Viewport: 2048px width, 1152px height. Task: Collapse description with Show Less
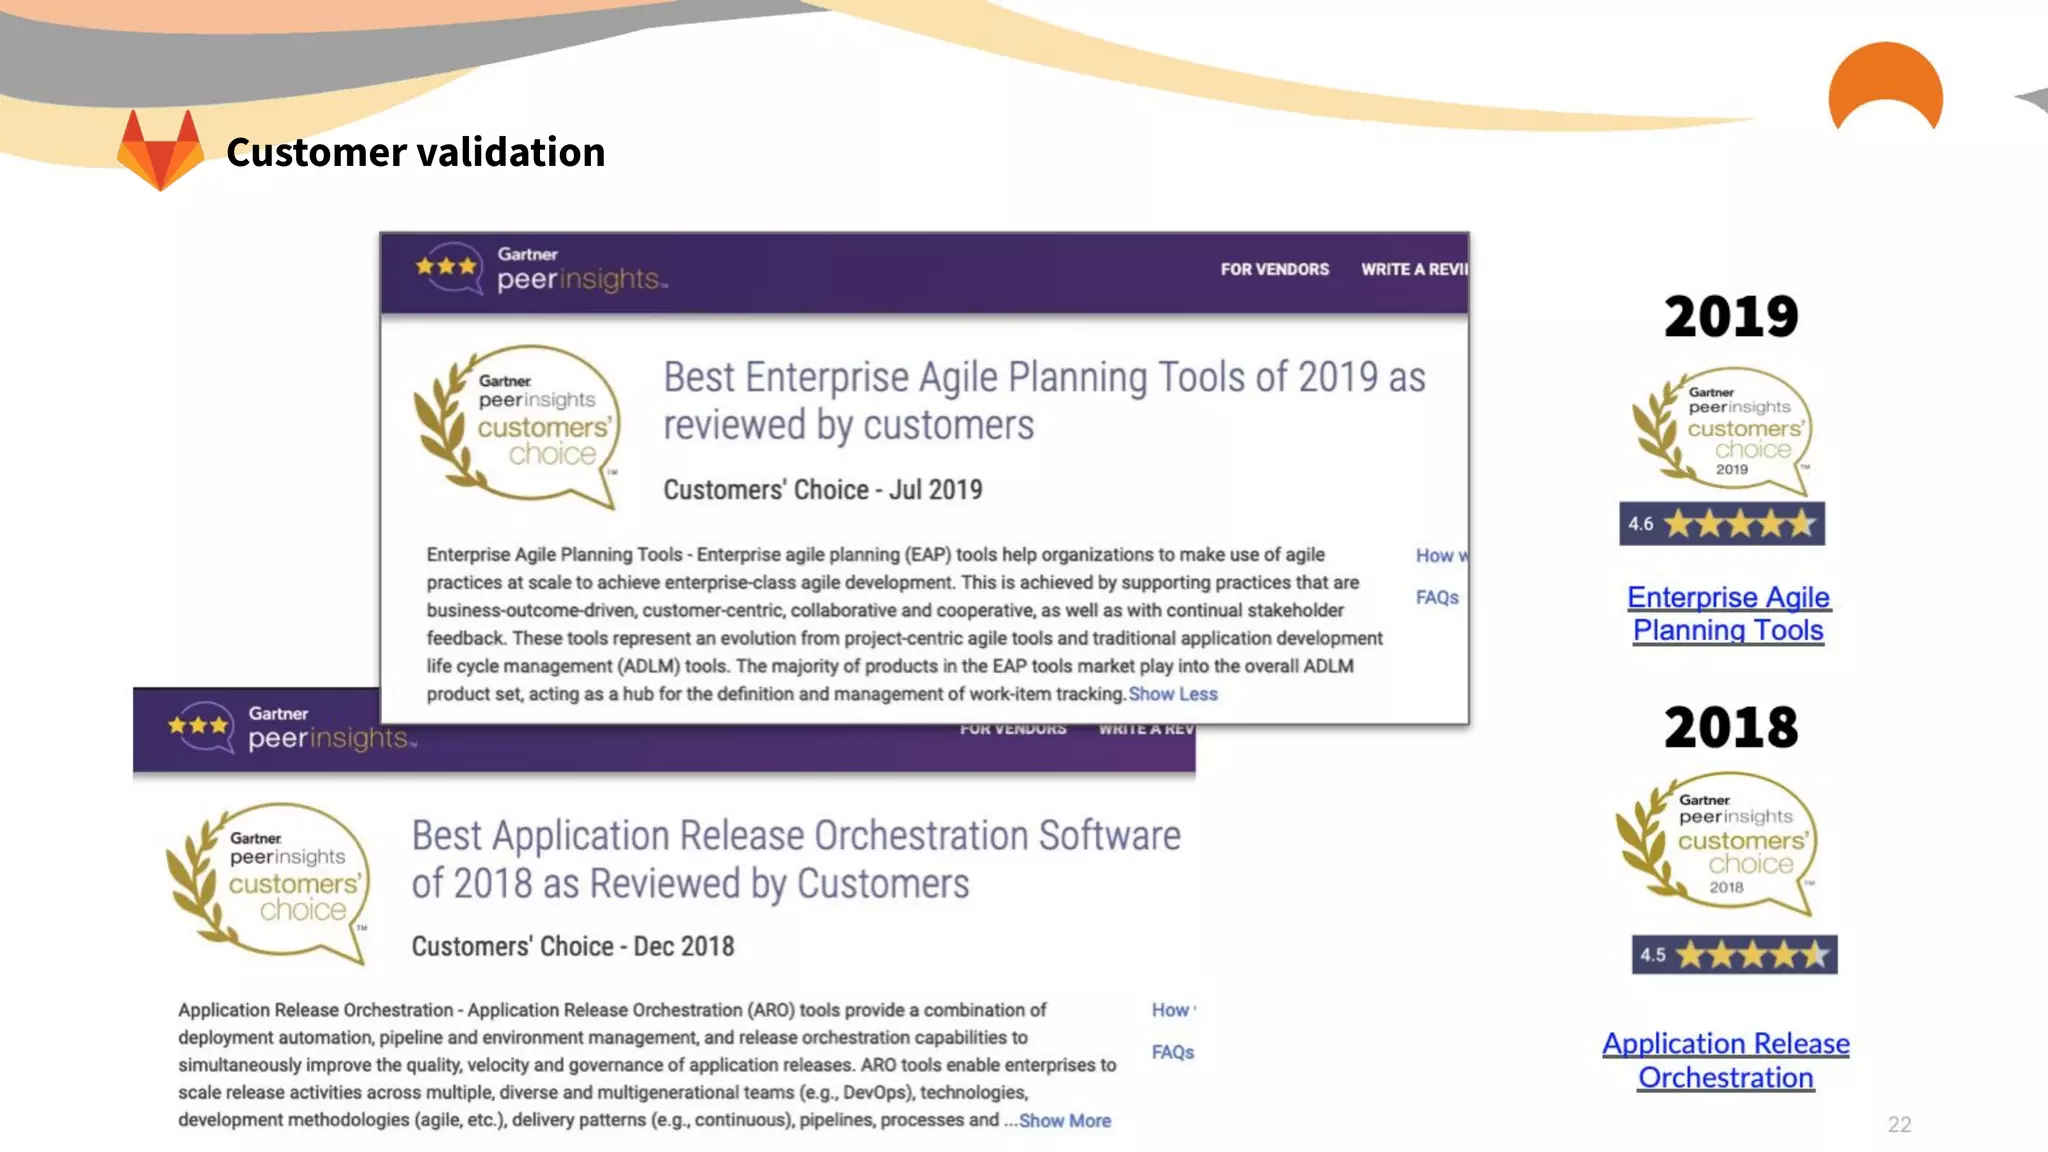click(x=1173, y=694)
